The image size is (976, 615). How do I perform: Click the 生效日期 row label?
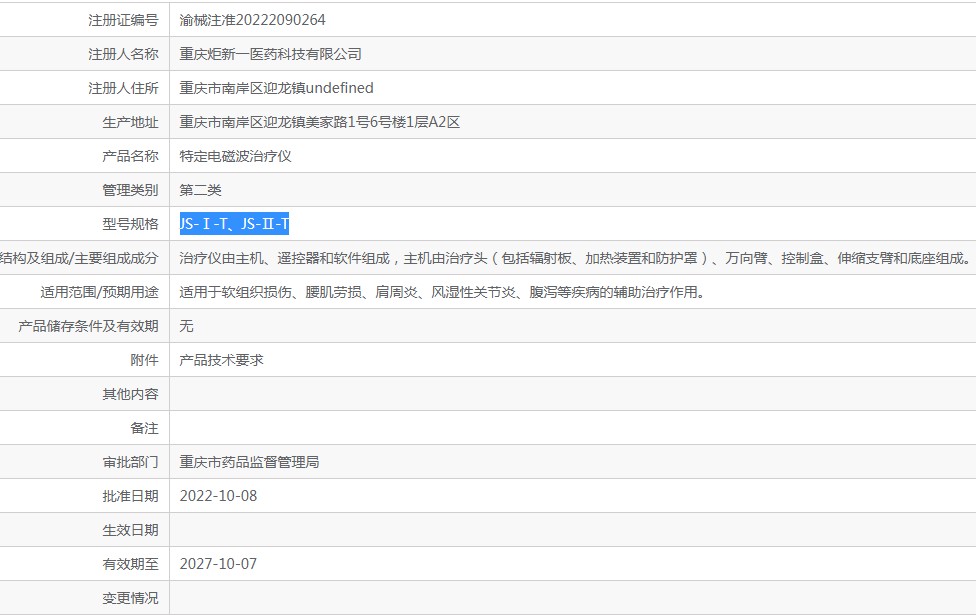[130, 530]
